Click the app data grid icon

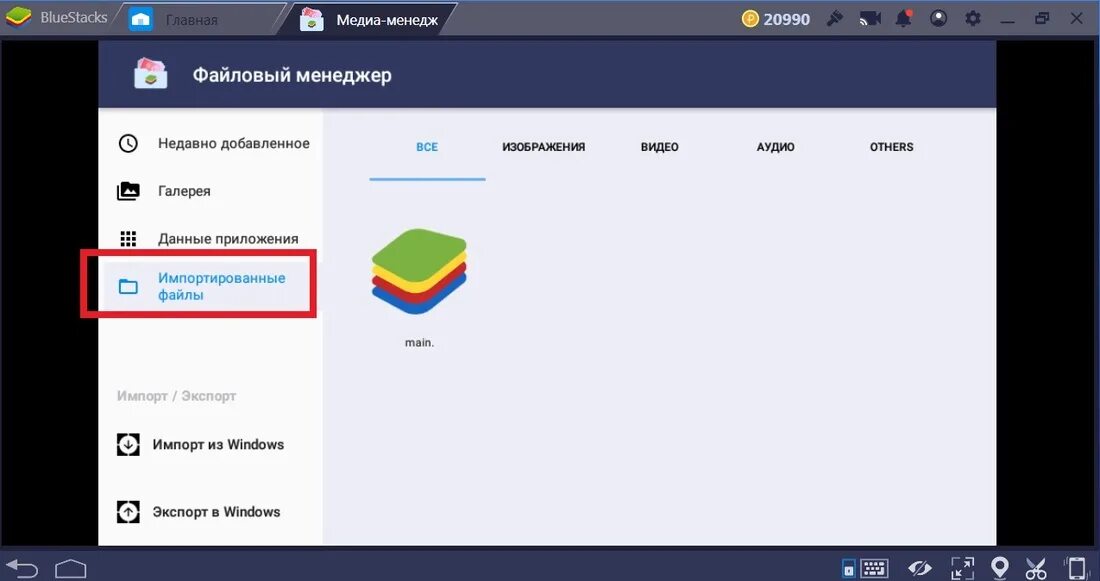(x=128, y=239)
